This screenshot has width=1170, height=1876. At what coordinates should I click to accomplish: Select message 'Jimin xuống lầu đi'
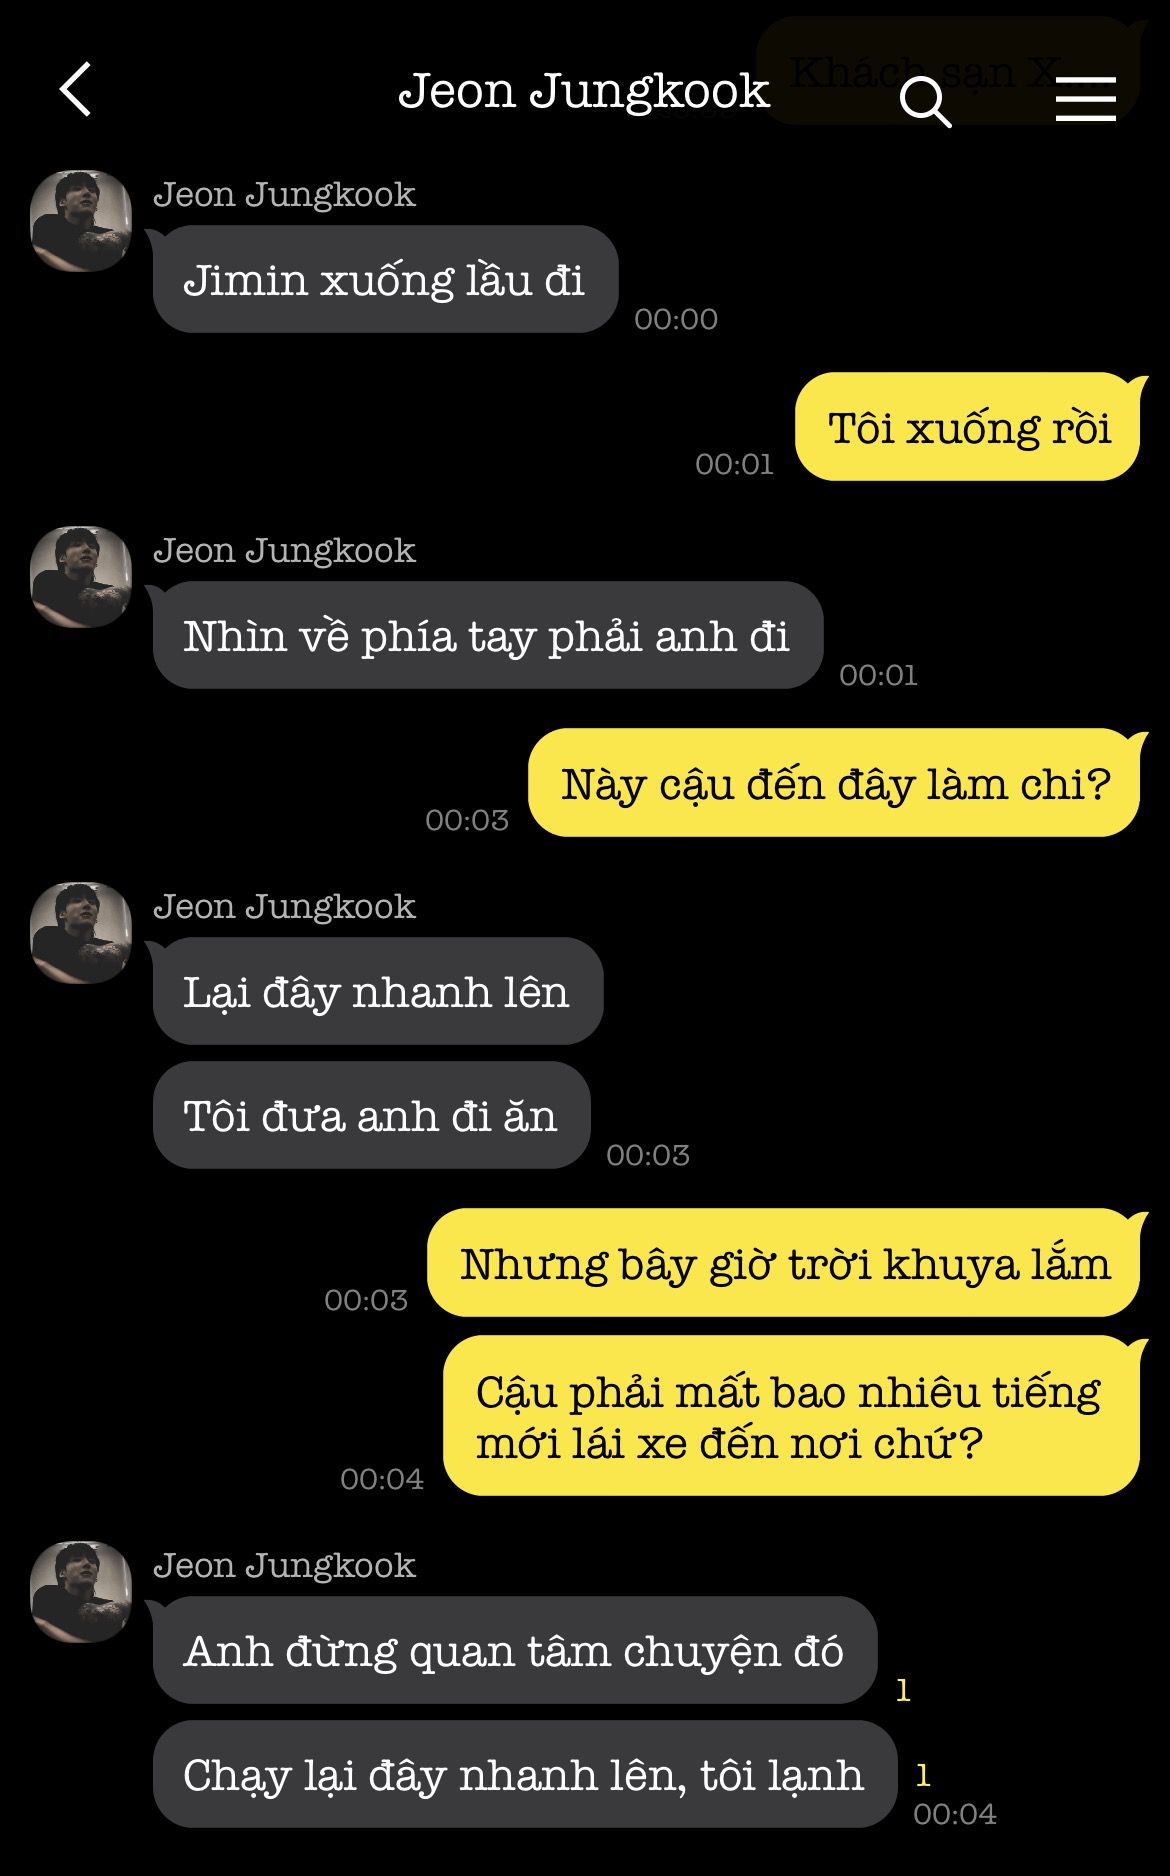point(385,279)
